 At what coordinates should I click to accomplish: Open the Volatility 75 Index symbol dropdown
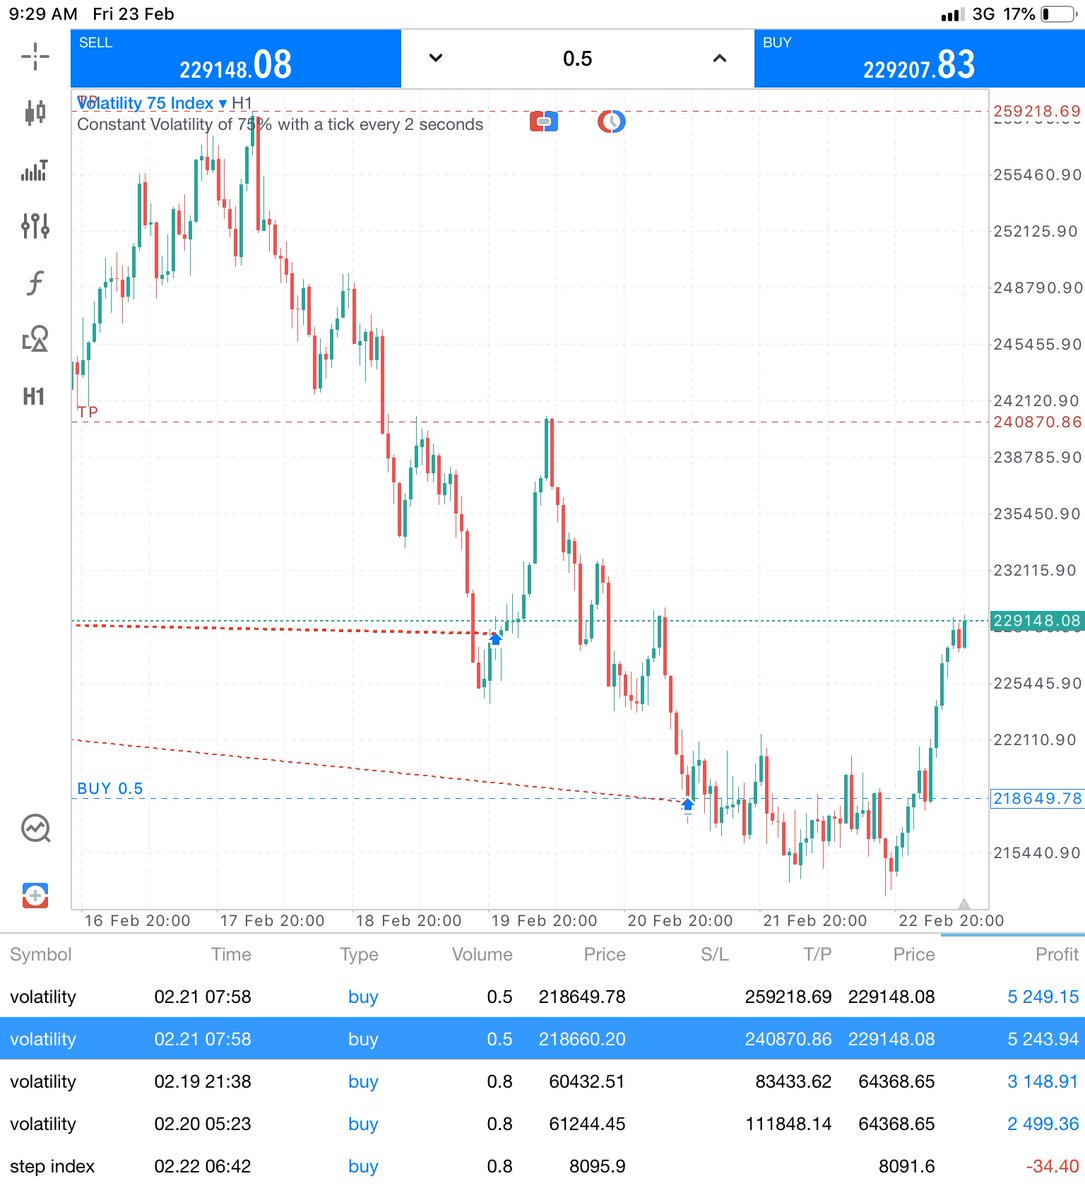(x=152, y=103)
